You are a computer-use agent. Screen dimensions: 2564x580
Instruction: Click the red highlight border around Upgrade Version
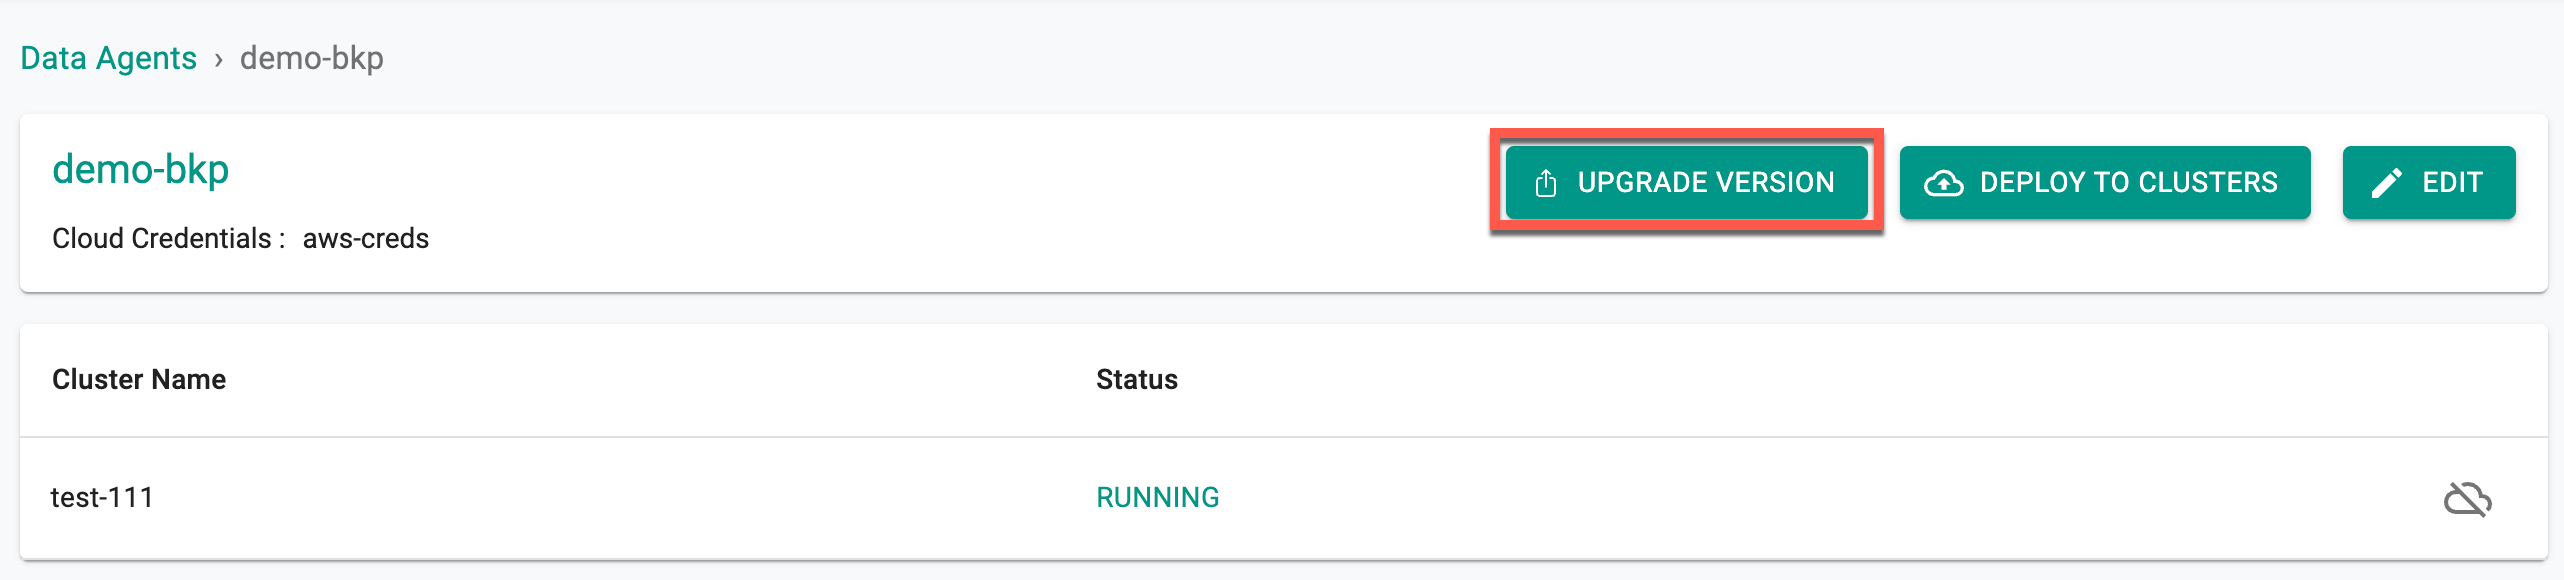[1687, 133]
